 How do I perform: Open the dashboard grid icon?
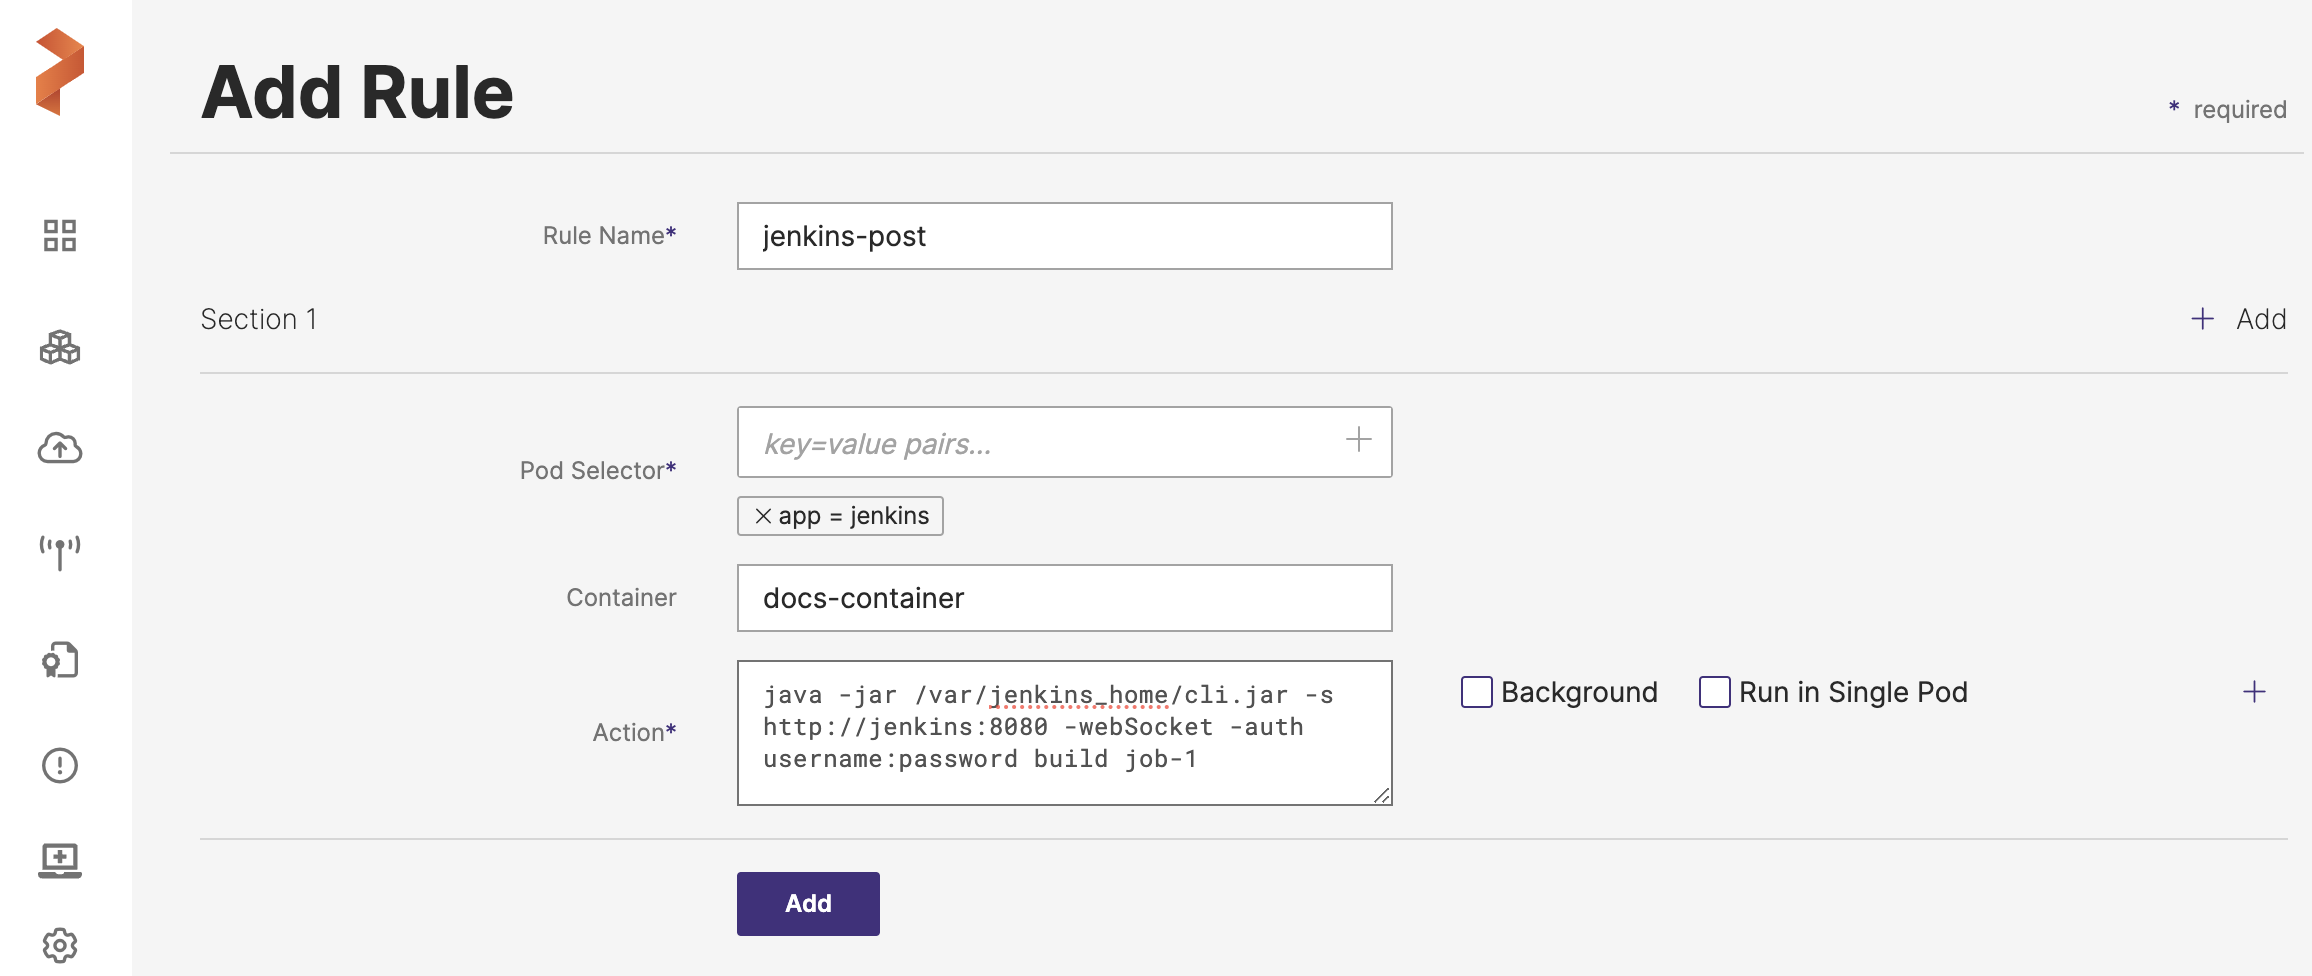60,236
